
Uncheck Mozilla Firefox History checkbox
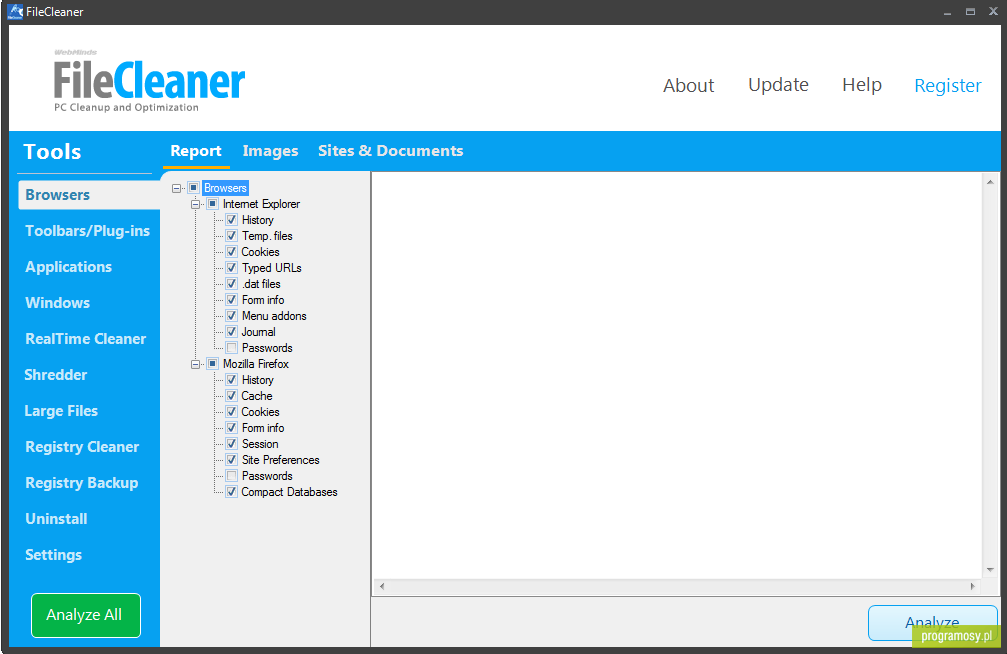pyautogui.click(x=232, y=380)
